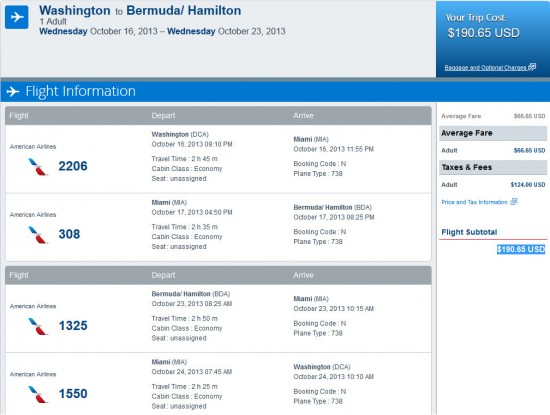Open Baggage and Optional Charges link

(485, 67)
